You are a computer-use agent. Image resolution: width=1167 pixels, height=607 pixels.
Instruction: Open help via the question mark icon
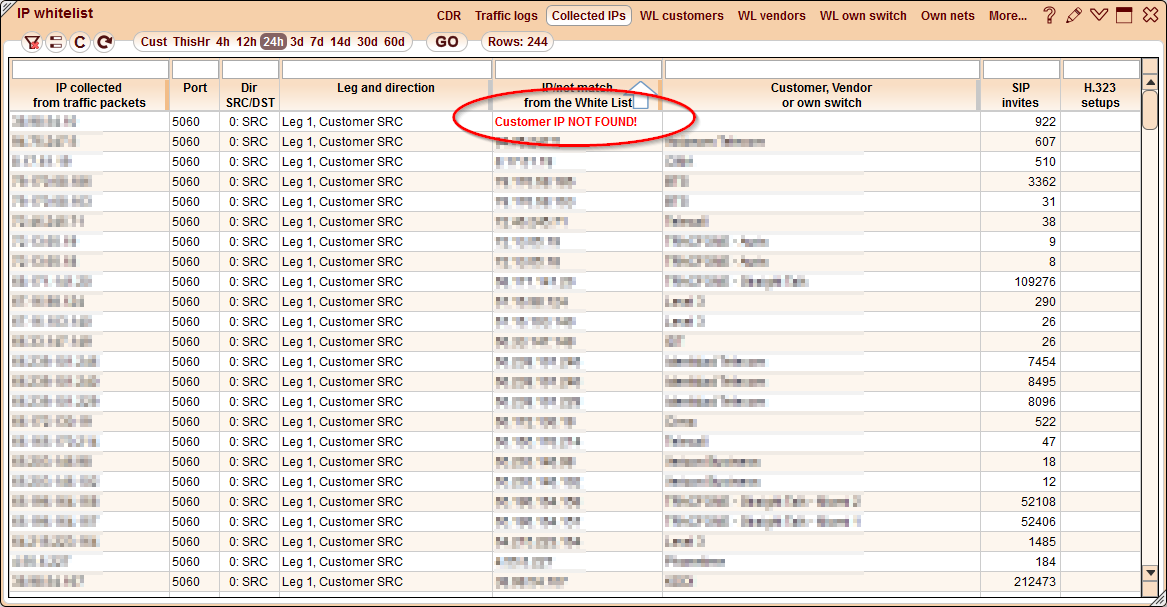(x=1048, y=14)
